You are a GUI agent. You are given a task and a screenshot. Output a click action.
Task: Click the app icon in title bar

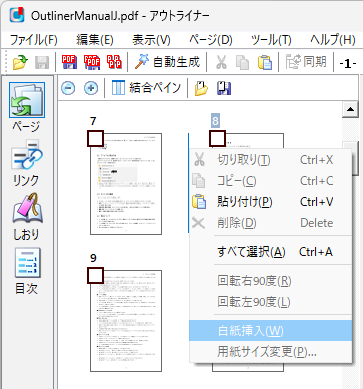point(17,15)
